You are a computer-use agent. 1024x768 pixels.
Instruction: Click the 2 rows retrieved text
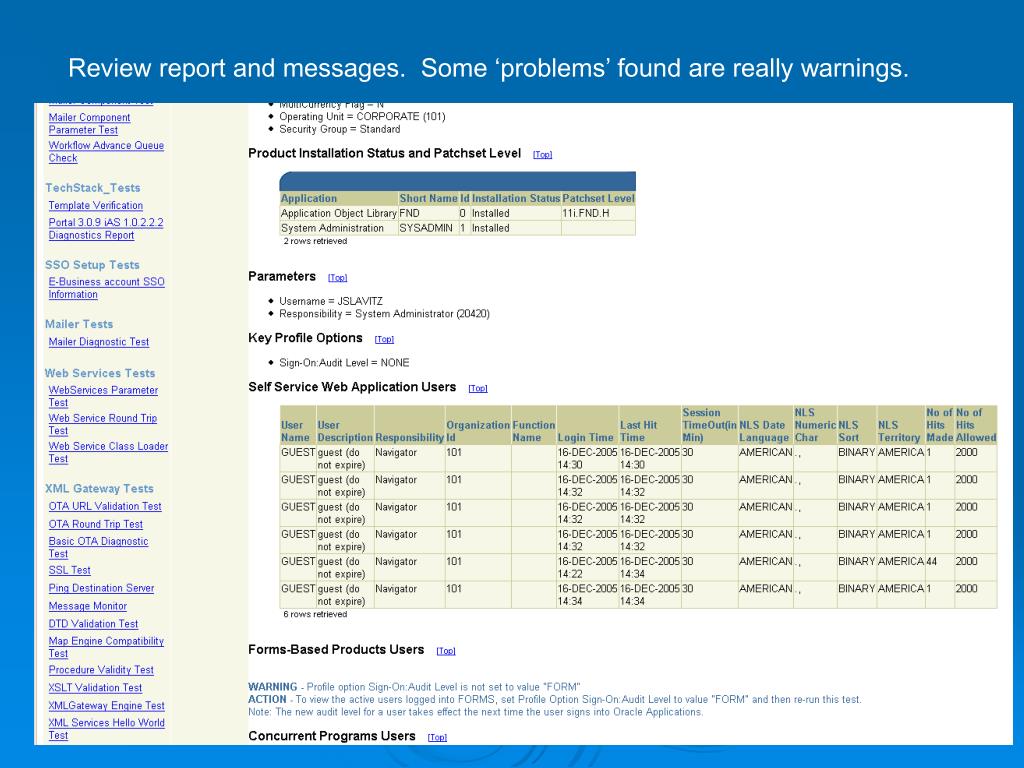pyautogui.click(x=315, y=242)
